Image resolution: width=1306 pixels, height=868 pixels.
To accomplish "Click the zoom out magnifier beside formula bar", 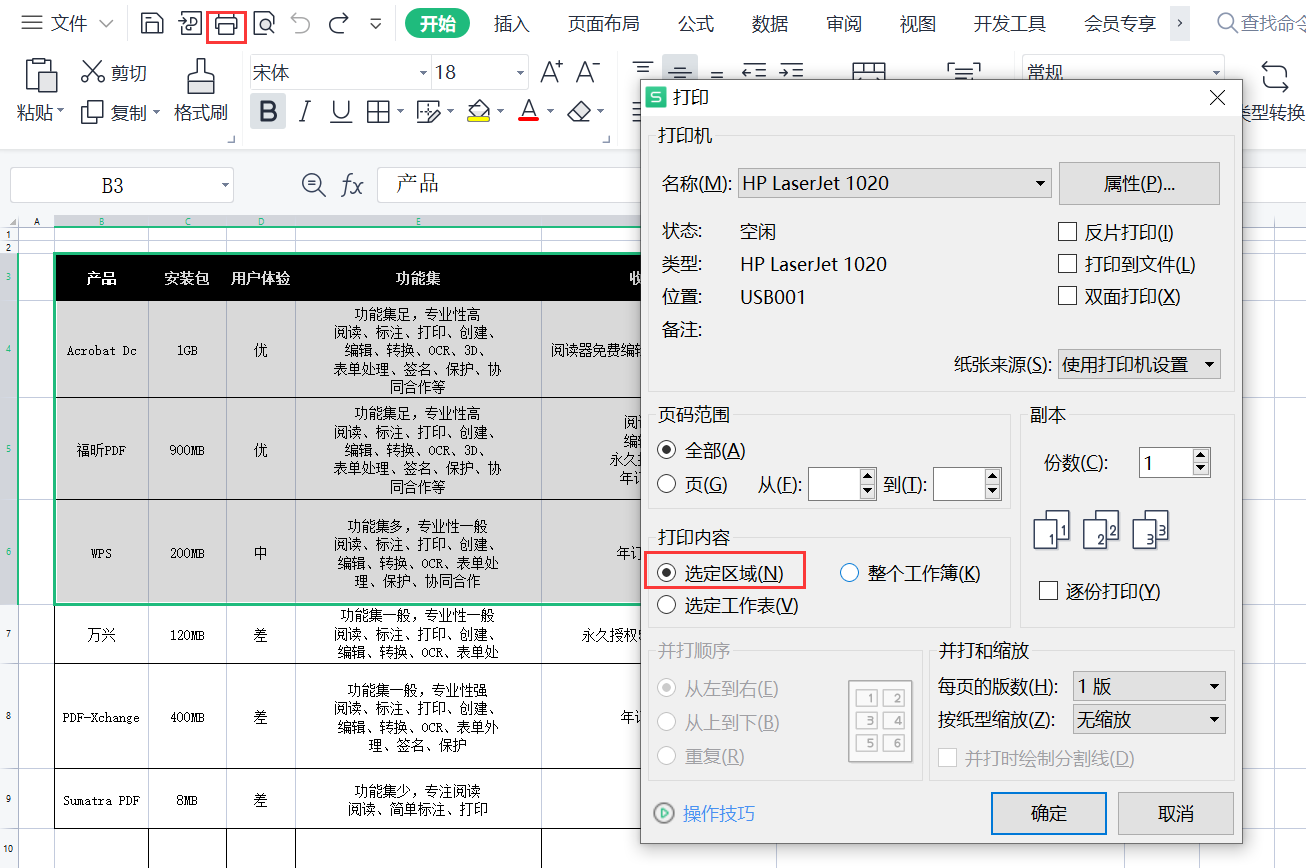I will [314, 185].
